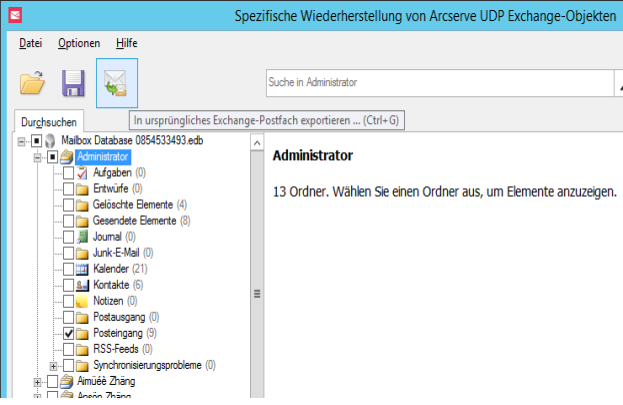Click the yellow Notizen note icon

click(x=82, y=301)
